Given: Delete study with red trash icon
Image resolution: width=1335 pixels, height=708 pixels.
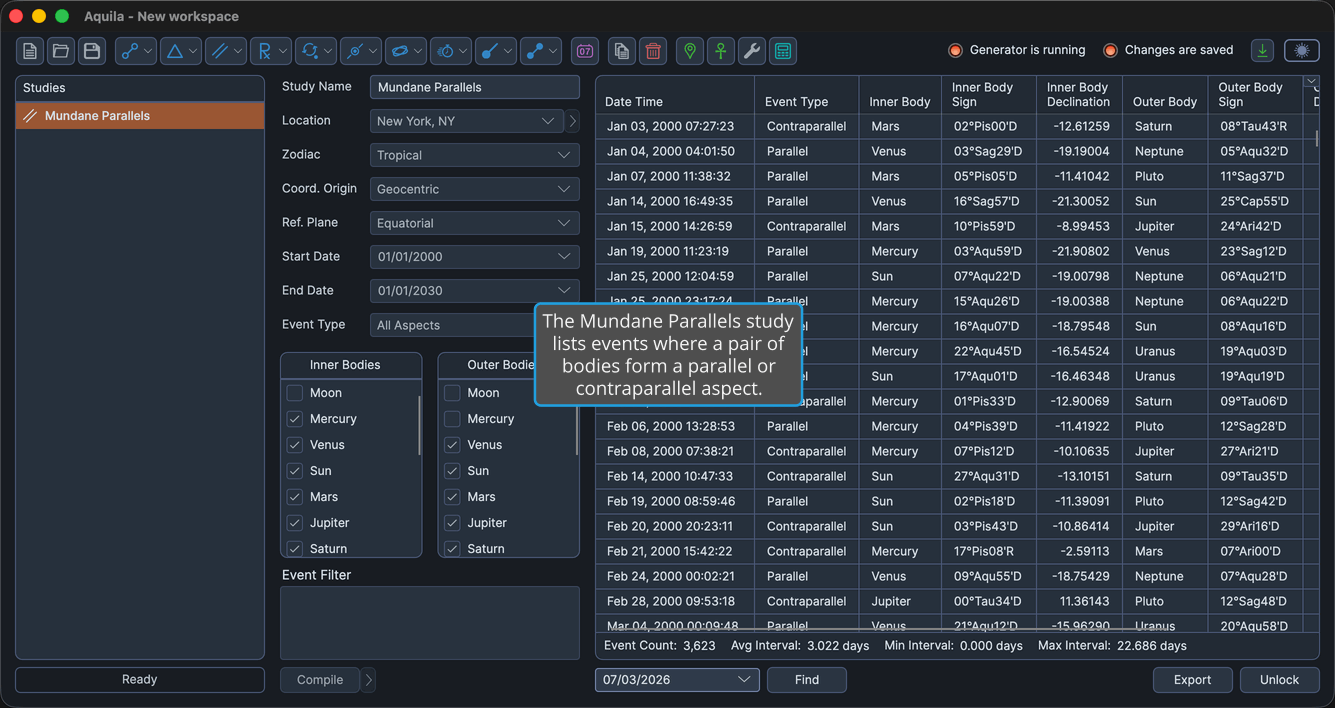Looking at the screenshot, I should click(653, 51).
